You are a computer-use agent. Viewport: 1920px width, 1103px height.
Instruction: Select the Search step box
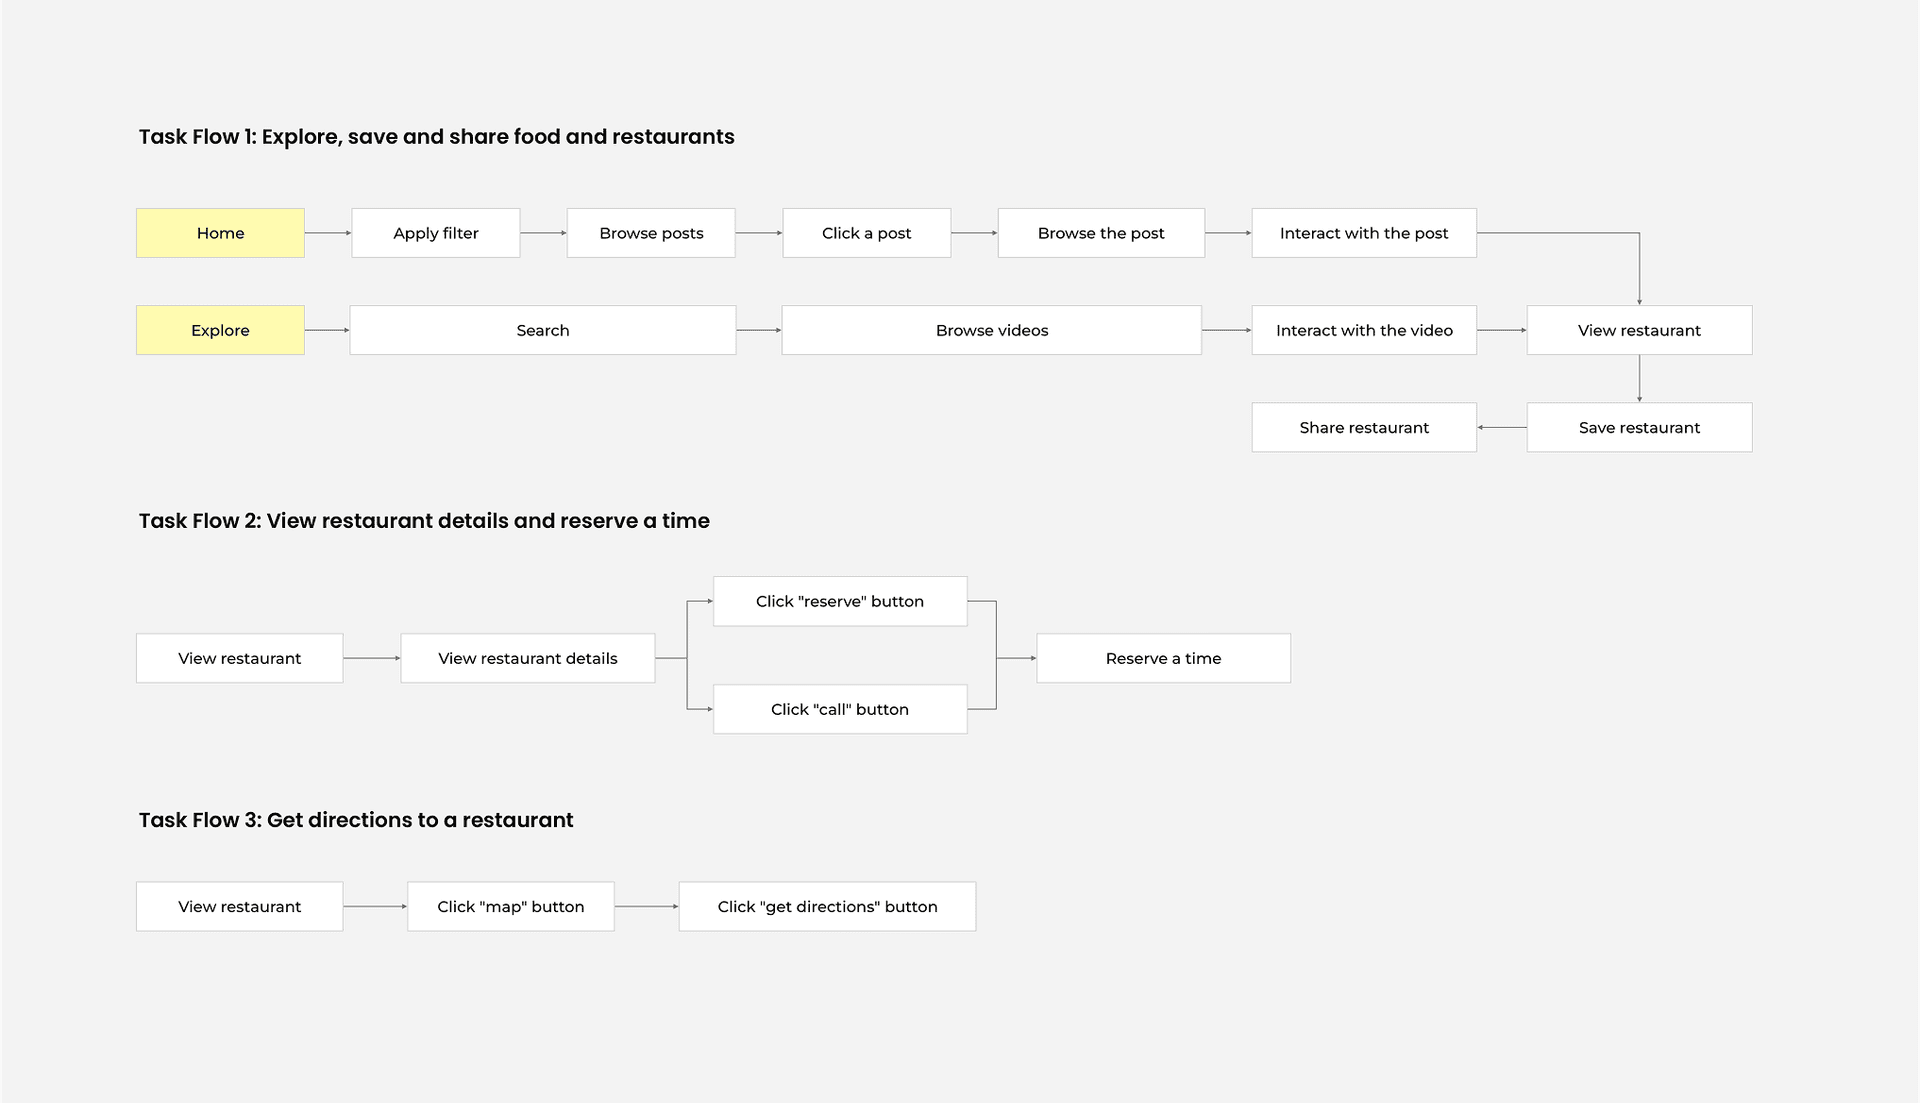click(543, 330)
